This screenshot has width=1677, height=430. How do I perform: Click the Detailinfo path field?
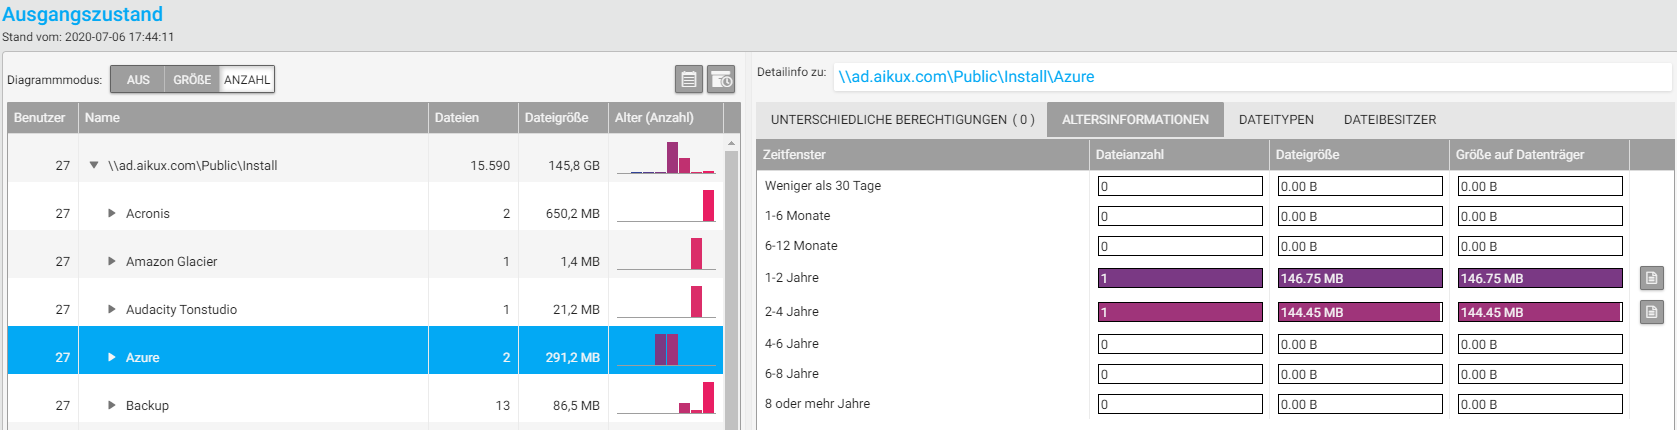1250,77
